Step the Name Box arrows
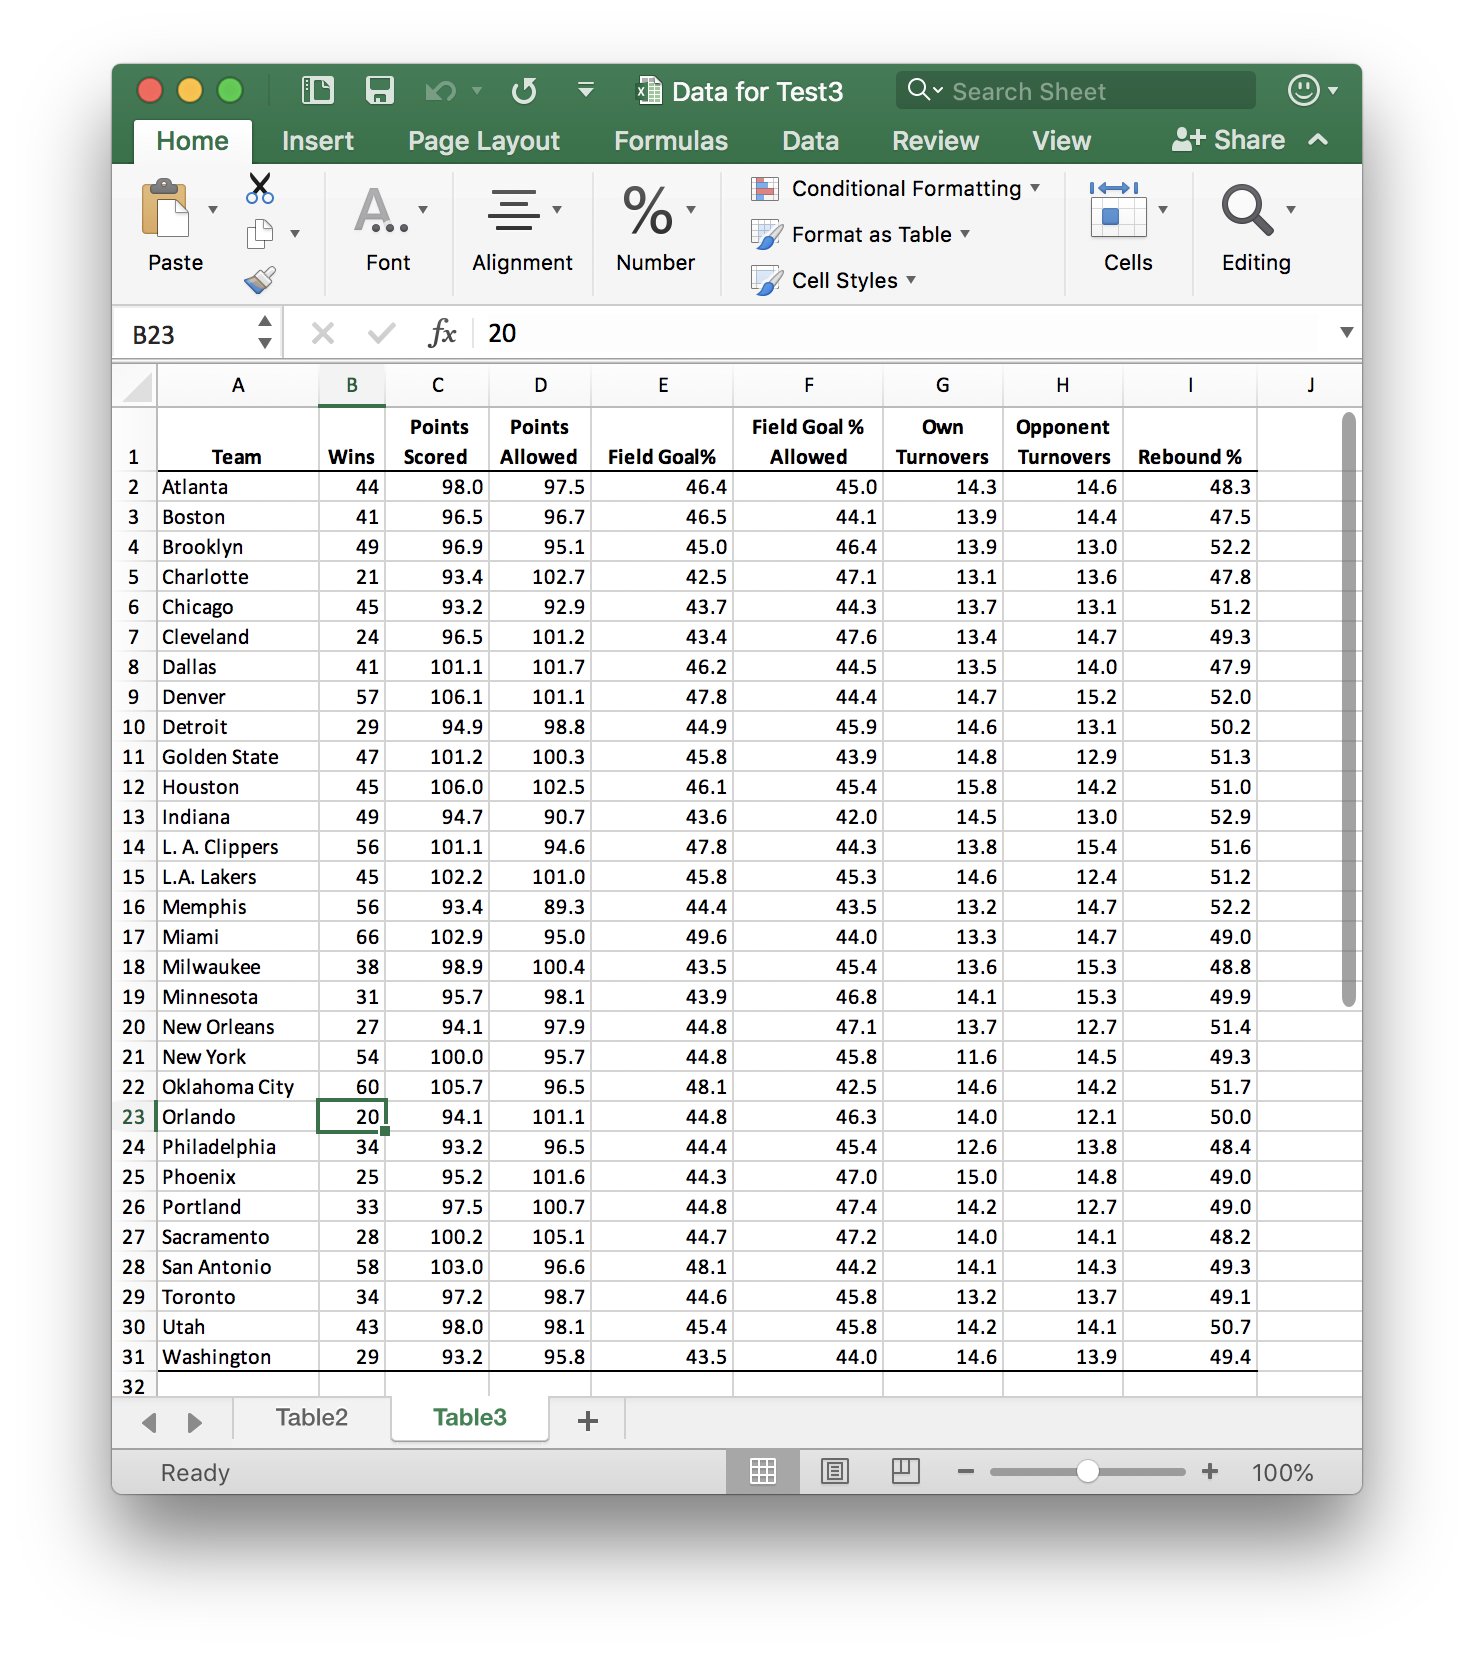 (265, 332)
